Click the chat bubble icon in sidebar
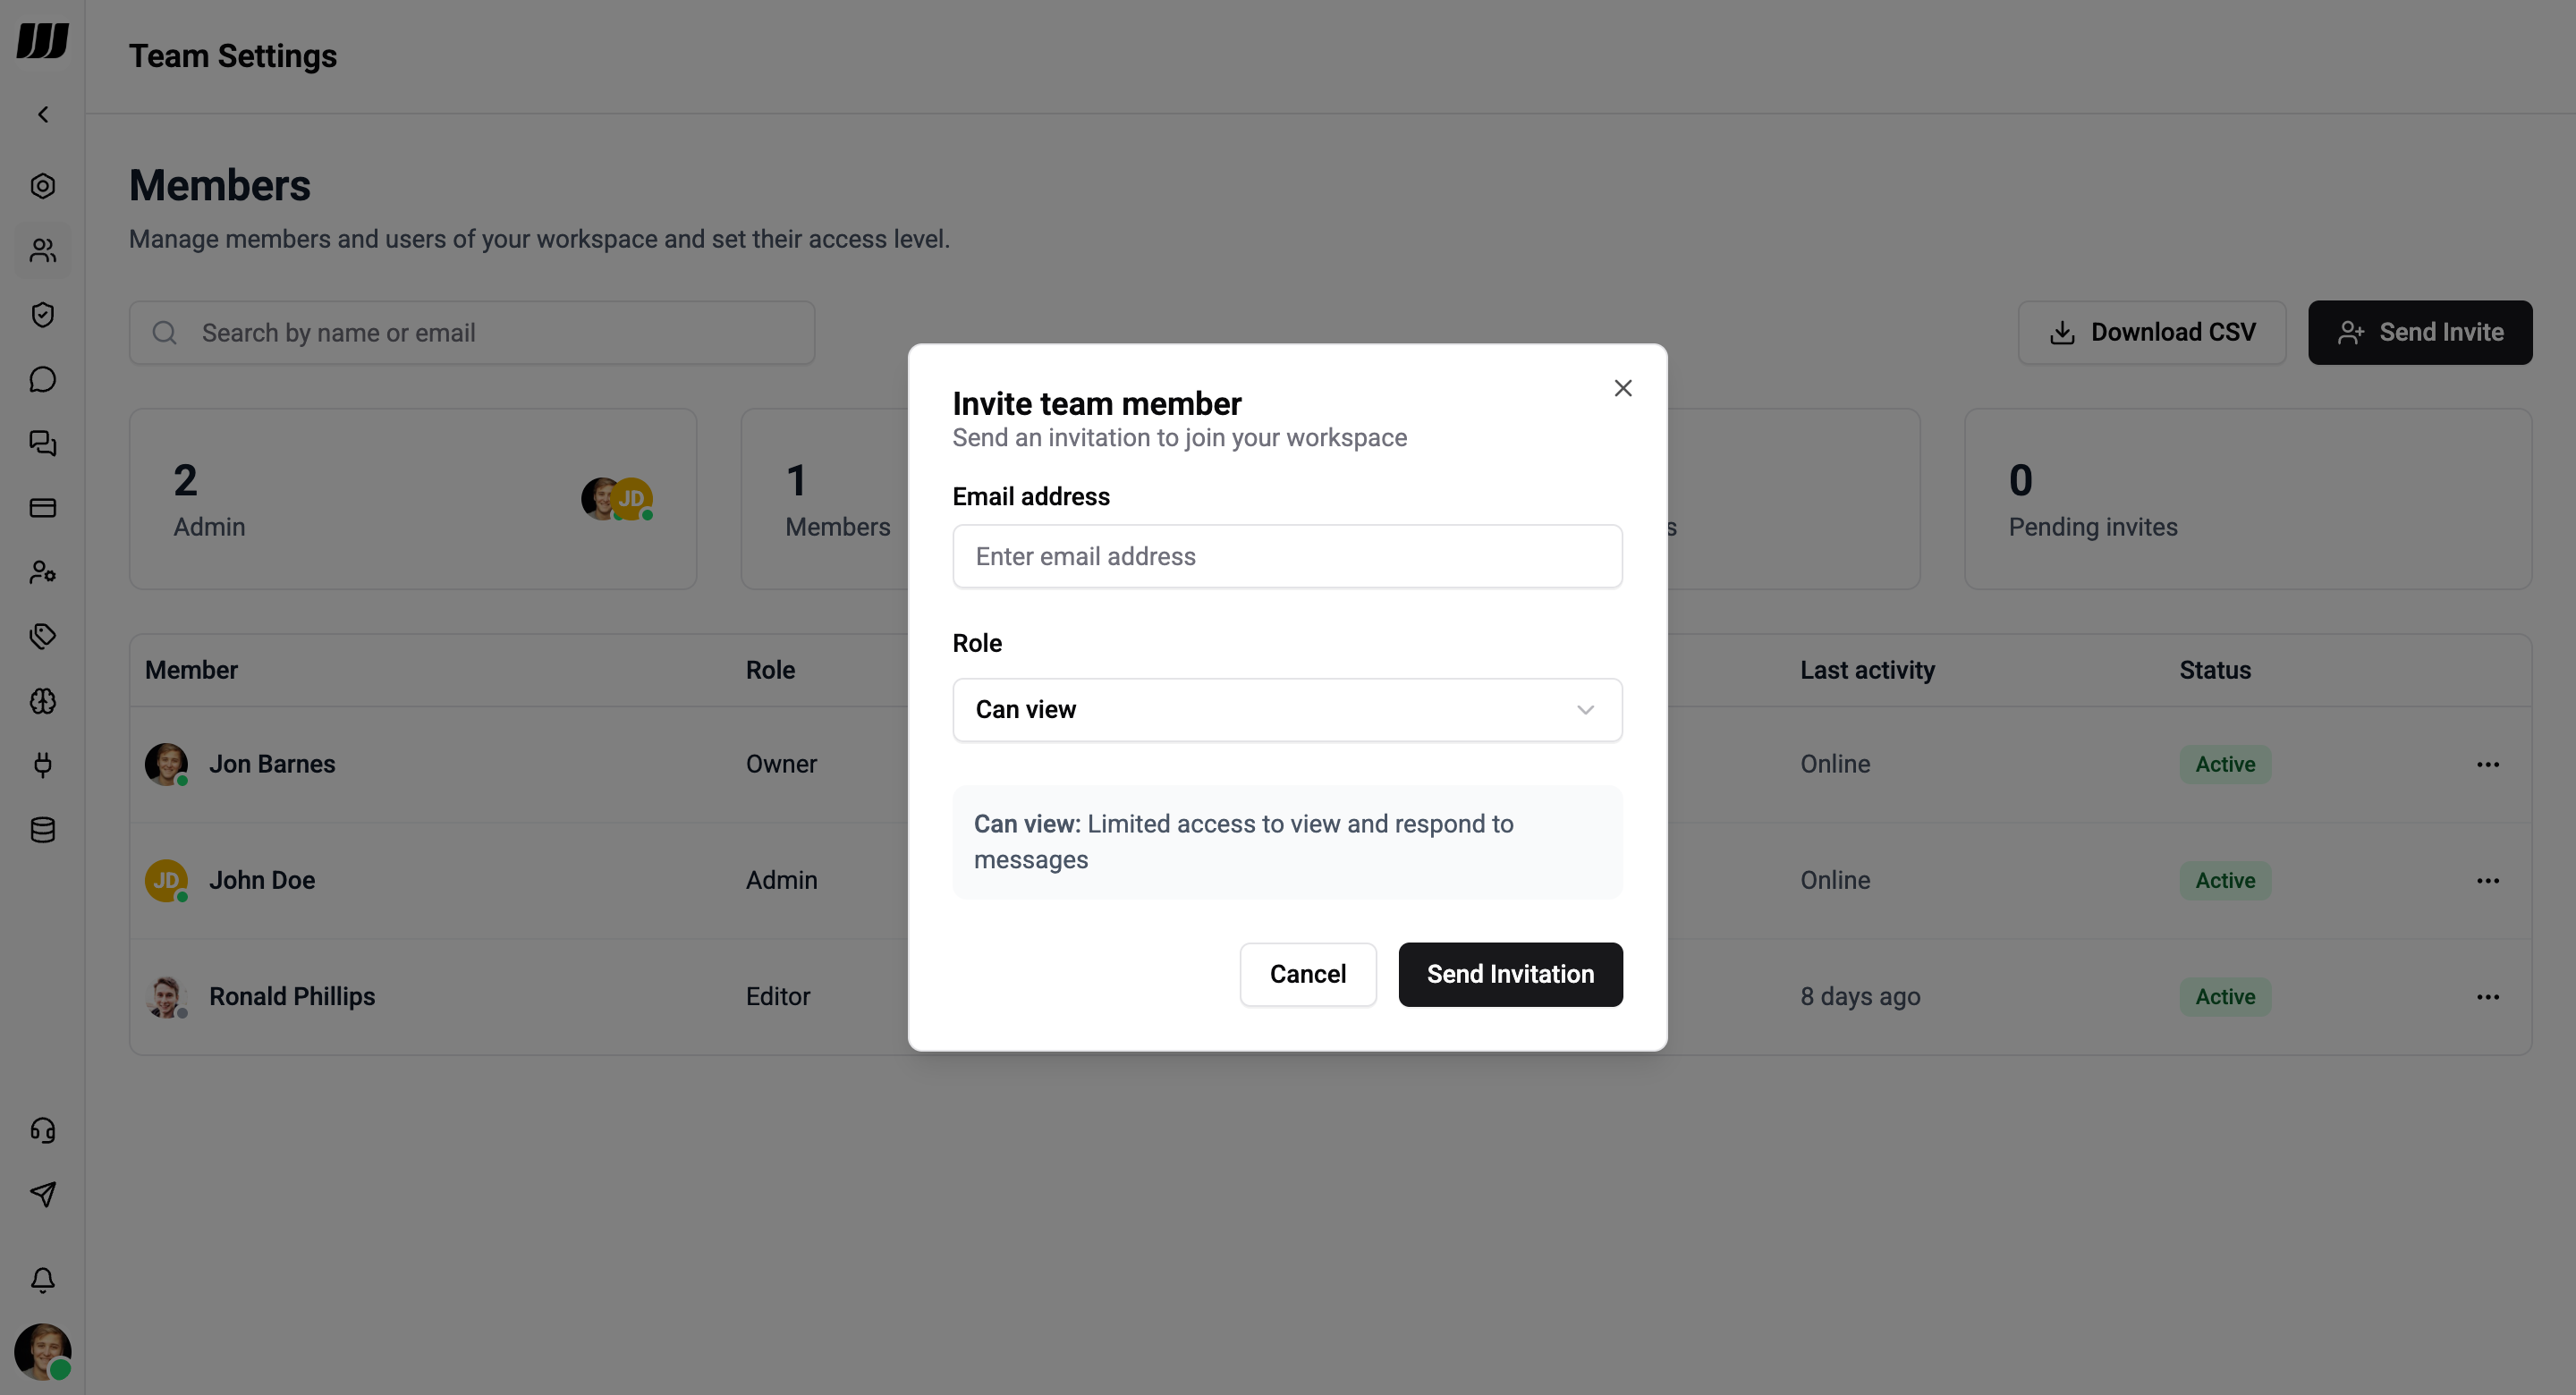 42,379
